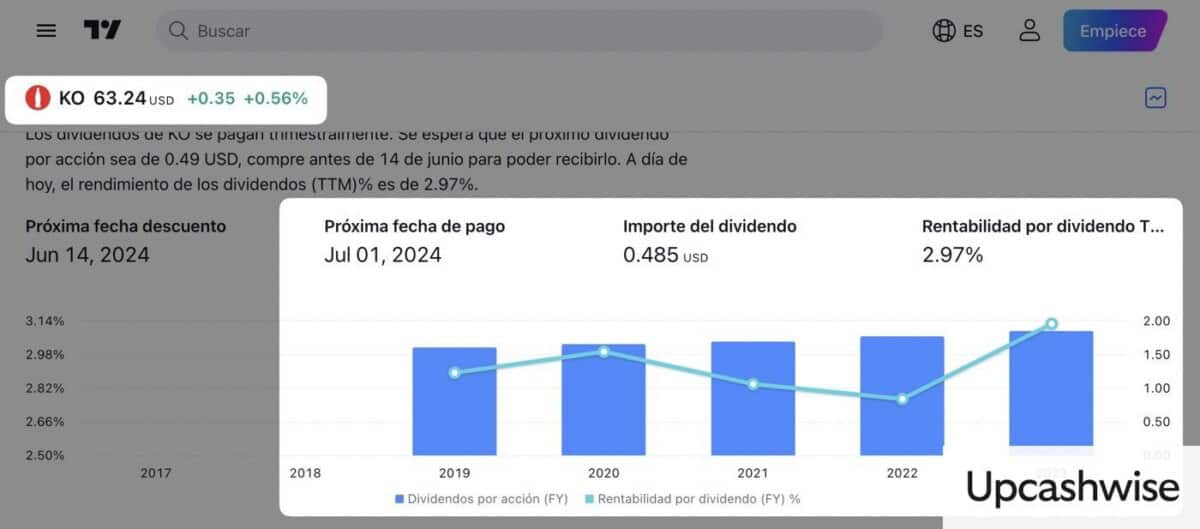Click the KO Coca-Cola logo icon
This screenshot has width=1200, height=529.
point(38,98)
